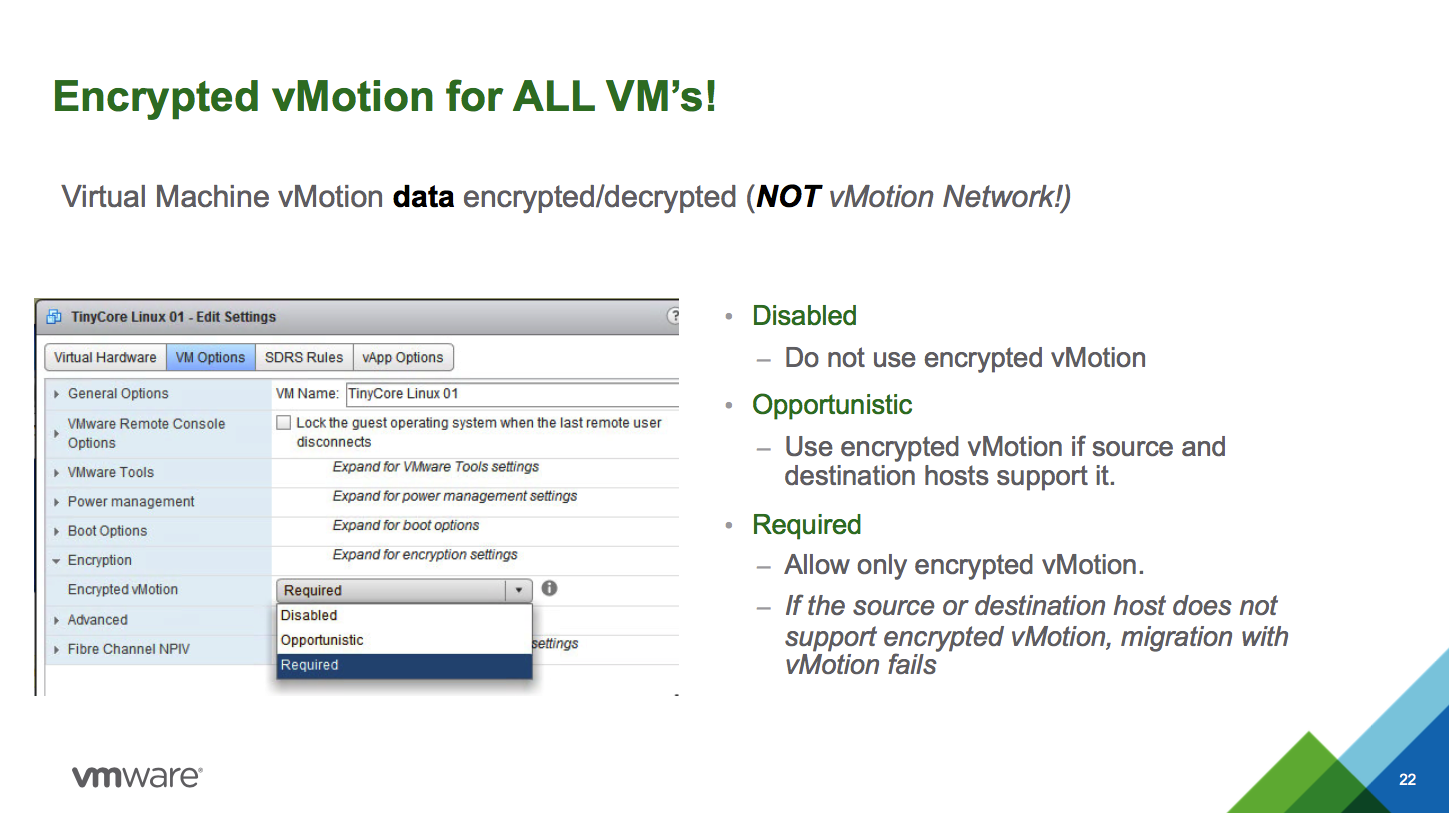The width and height of the screenshot is (1449, 813).
Task: Switch to the Virtual Hardware tab
Action: 105,357
